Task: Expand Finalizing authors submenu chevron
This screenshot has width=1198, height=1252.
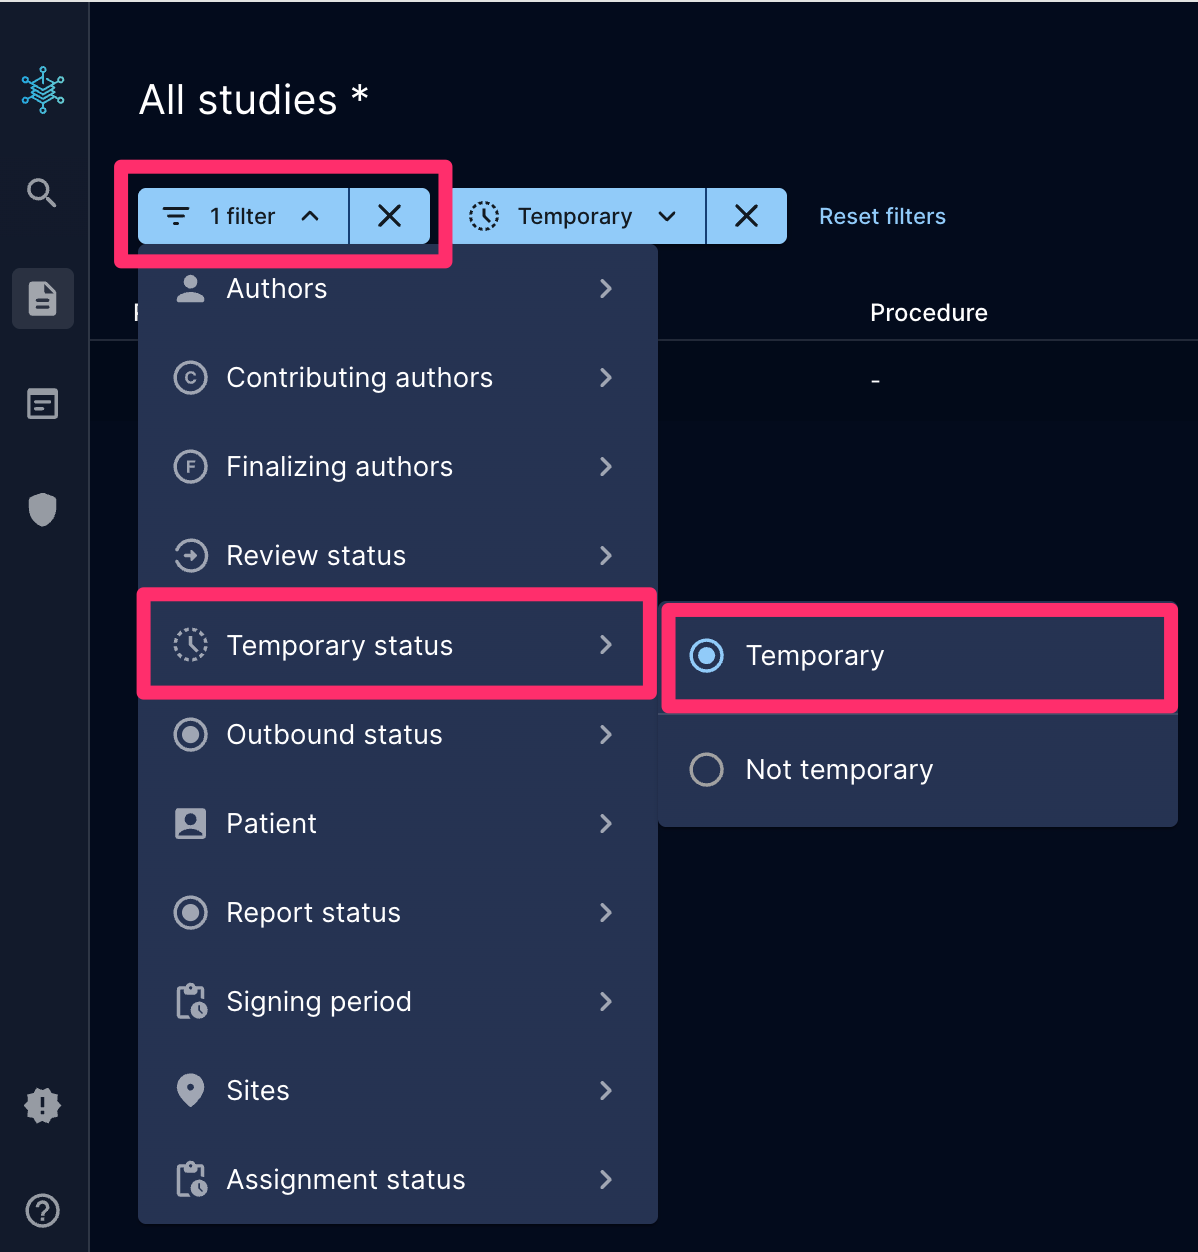Action: [x=605, y=466]
